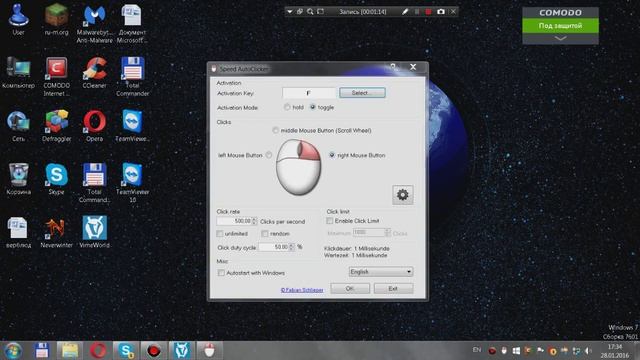Click the EN language indicator in tray
Image resolution: width=640 pixels, height=360 pixels.
(476, 350)
